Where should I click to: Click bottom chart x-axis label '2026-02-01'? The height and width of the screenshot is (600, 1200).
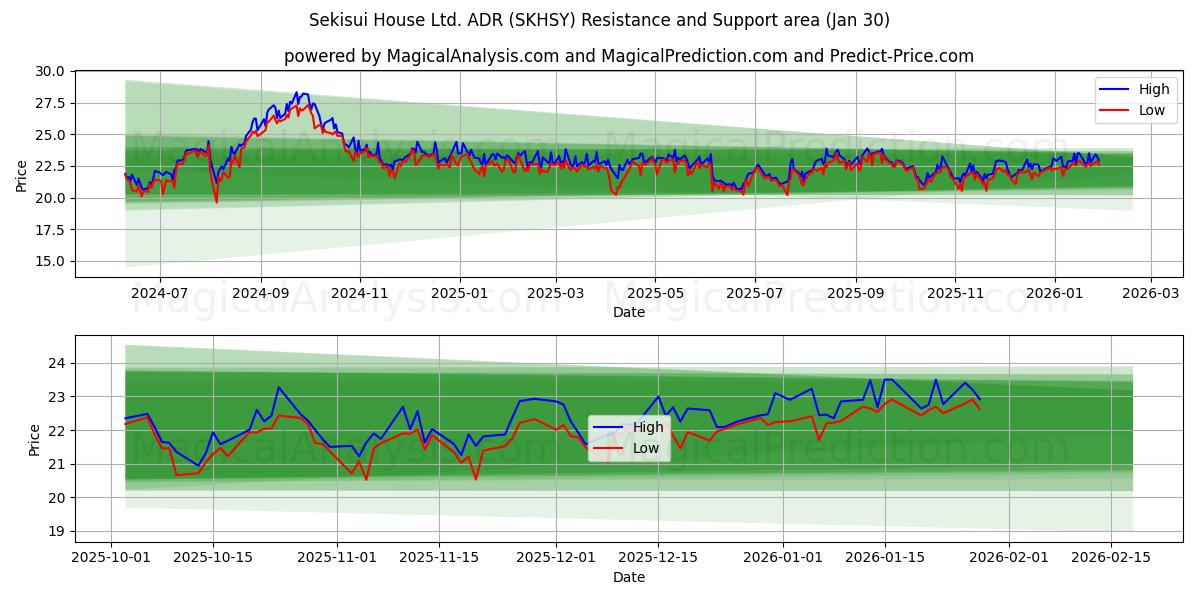[1007, 560]
